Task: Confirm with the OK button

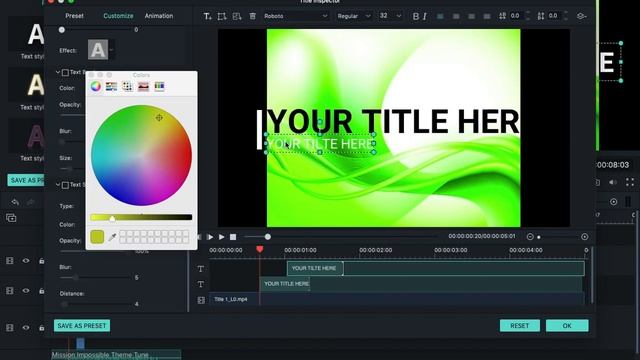Action: tap(567, 326)
